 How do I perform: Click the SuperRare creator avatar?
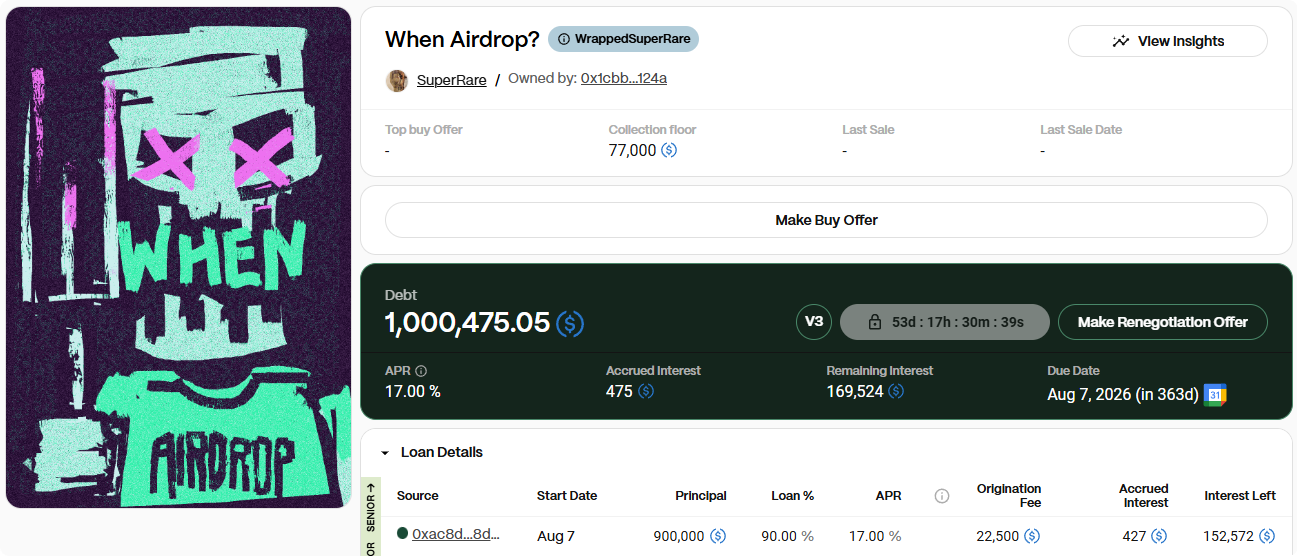(x=397, y=80)
